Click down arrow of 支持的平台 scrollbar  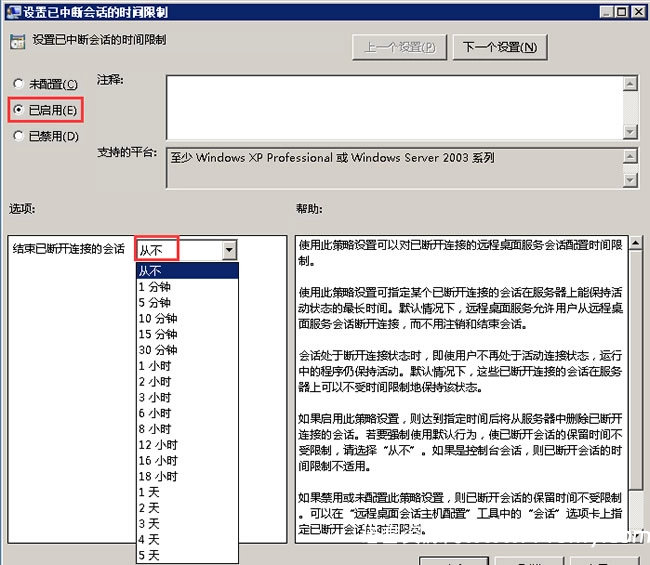[630, 180]
